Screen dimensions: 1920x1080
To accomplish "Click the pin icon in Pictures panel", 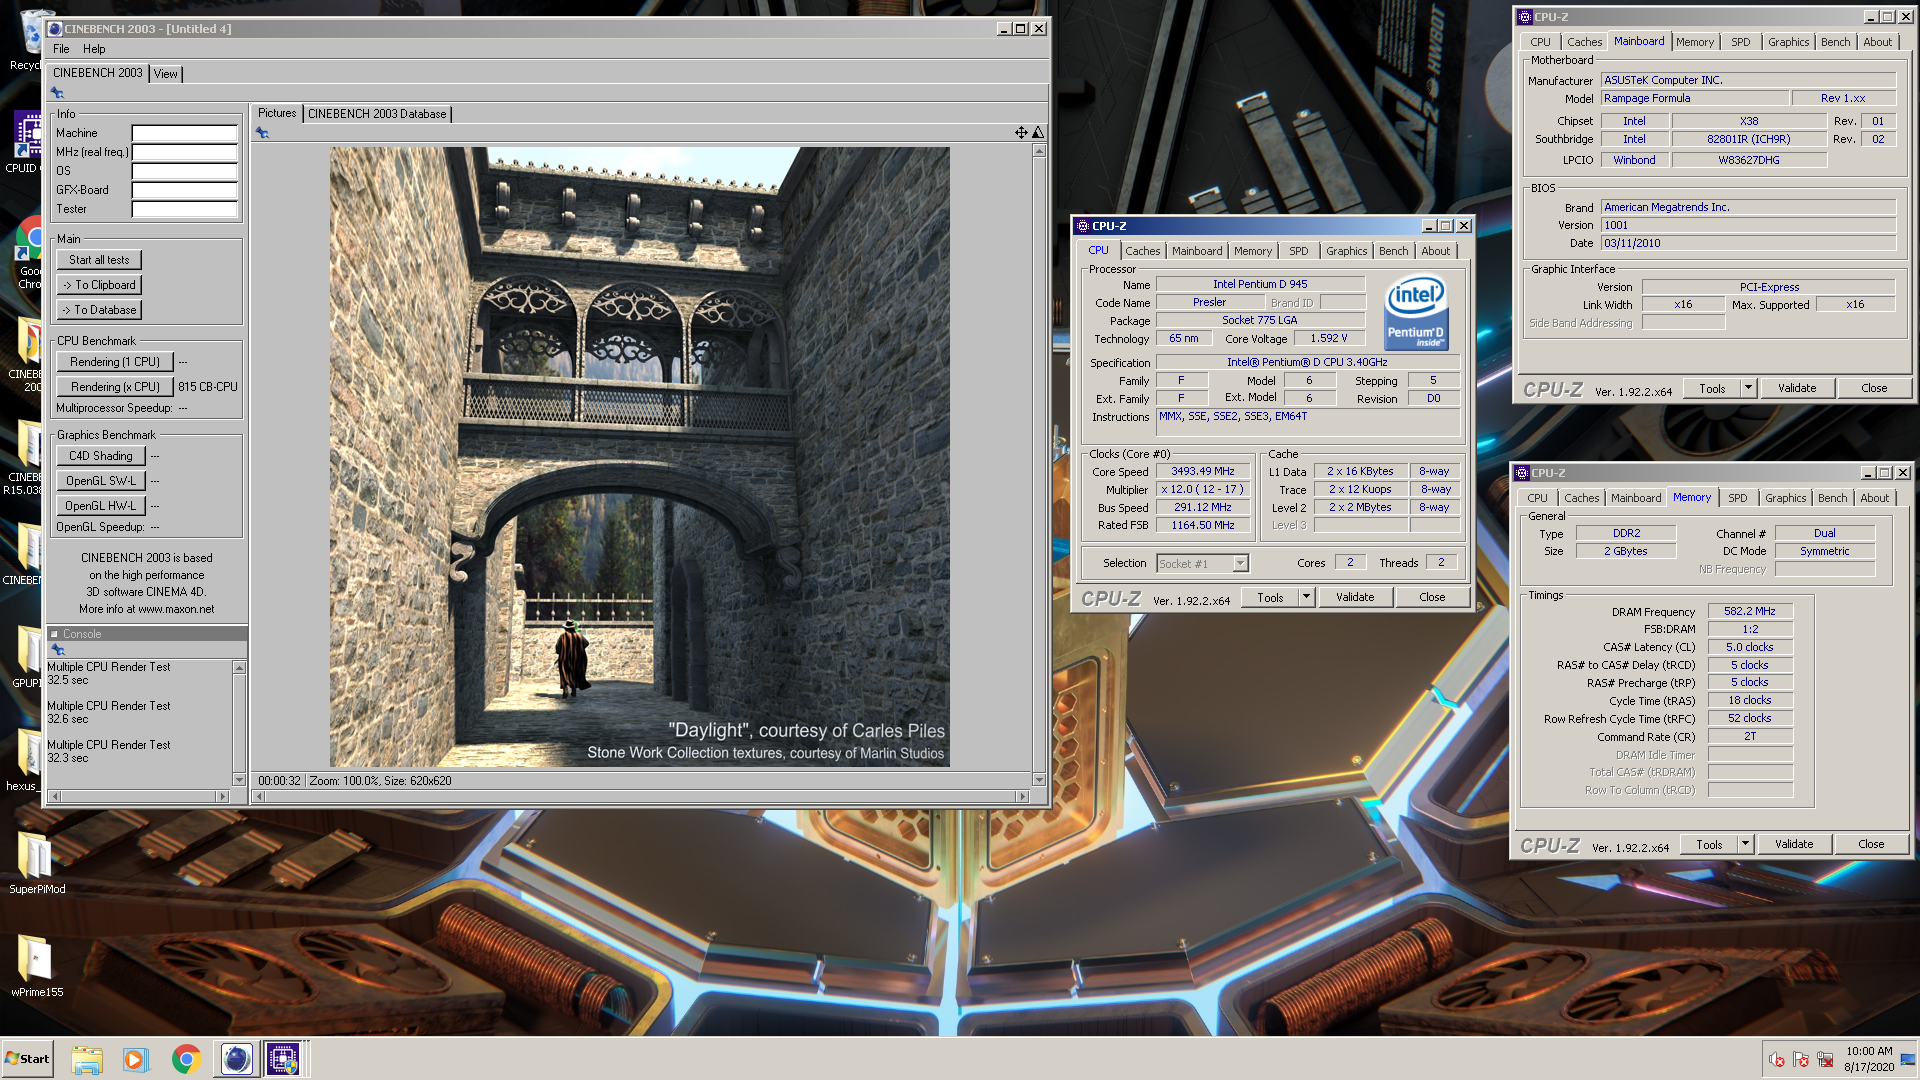I will pos(262,133).
